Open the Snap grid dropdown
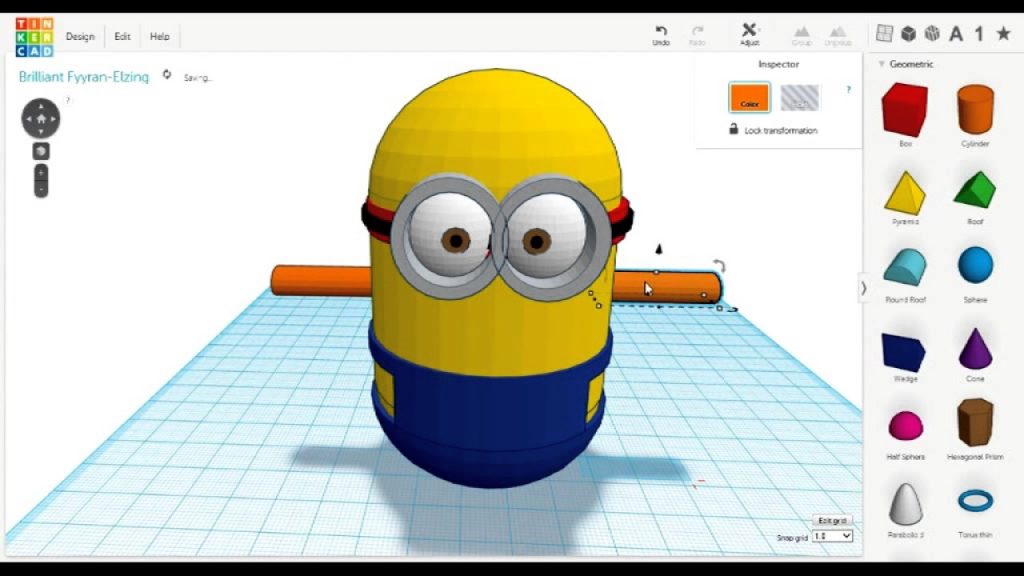The width and height of the screenshot is (1024, 576). tap(831, 536)
